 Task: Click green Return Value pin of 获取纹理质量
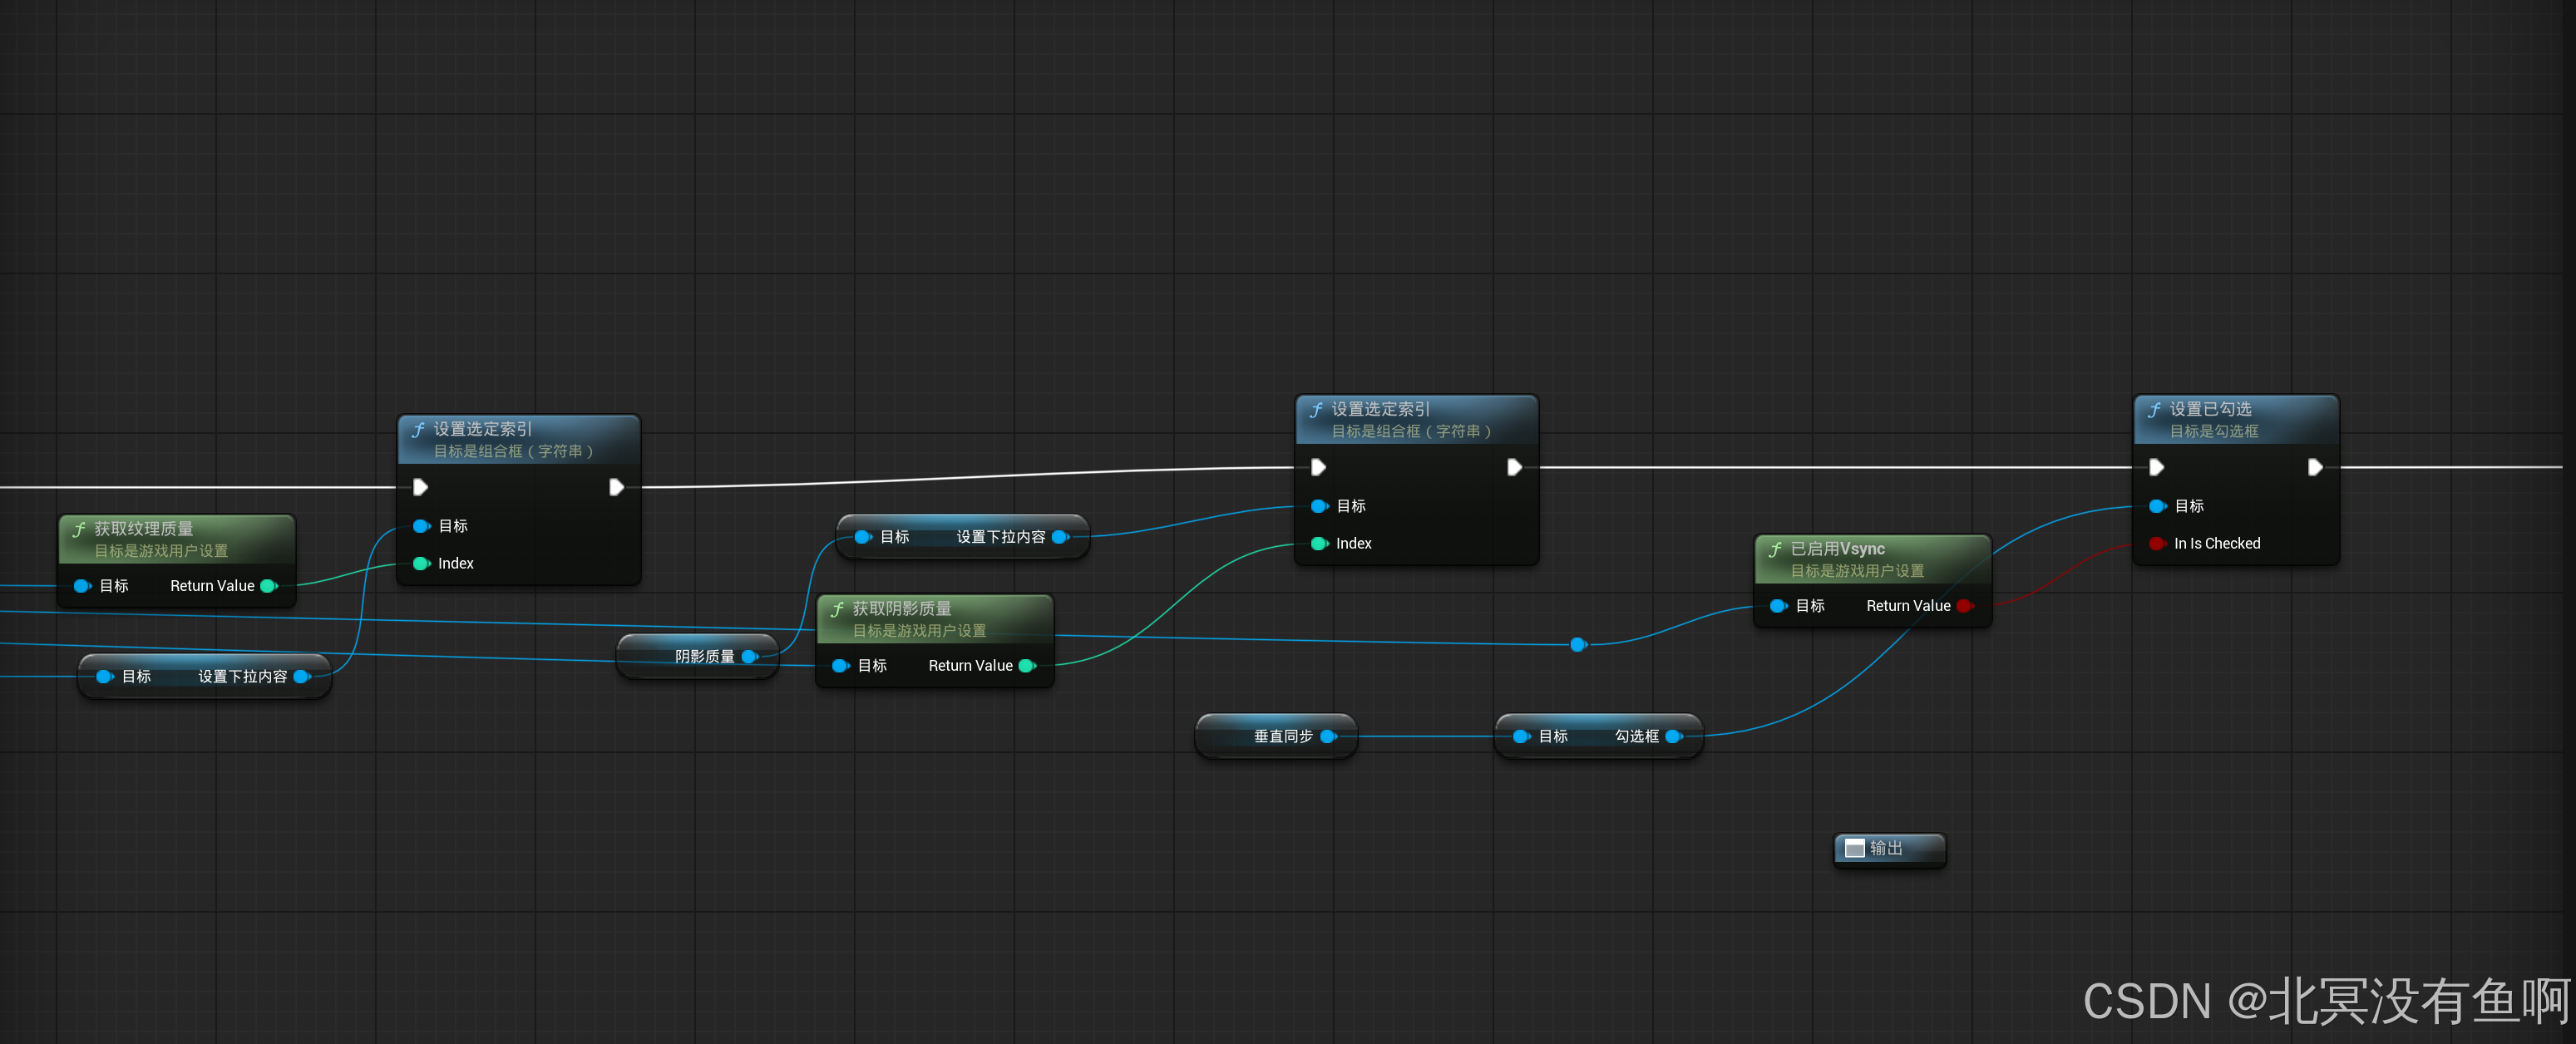268,586
